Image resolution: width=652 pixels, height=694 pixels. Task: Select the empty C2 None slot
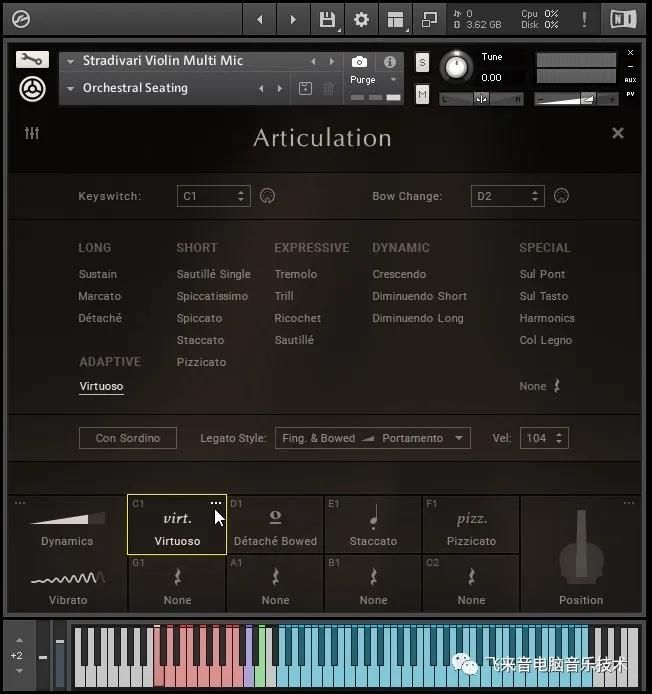click(x=471, y=583)
